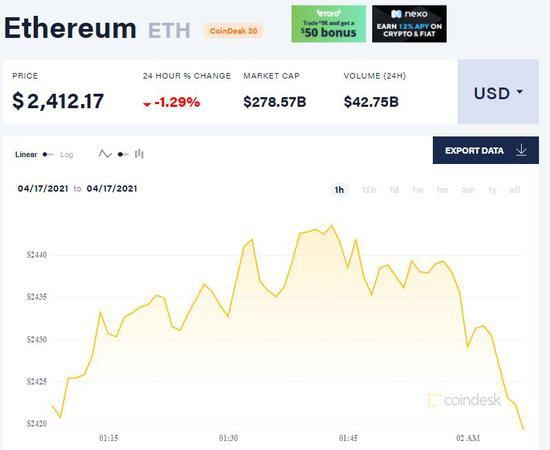Click the download arrow in Export Data

521,150
